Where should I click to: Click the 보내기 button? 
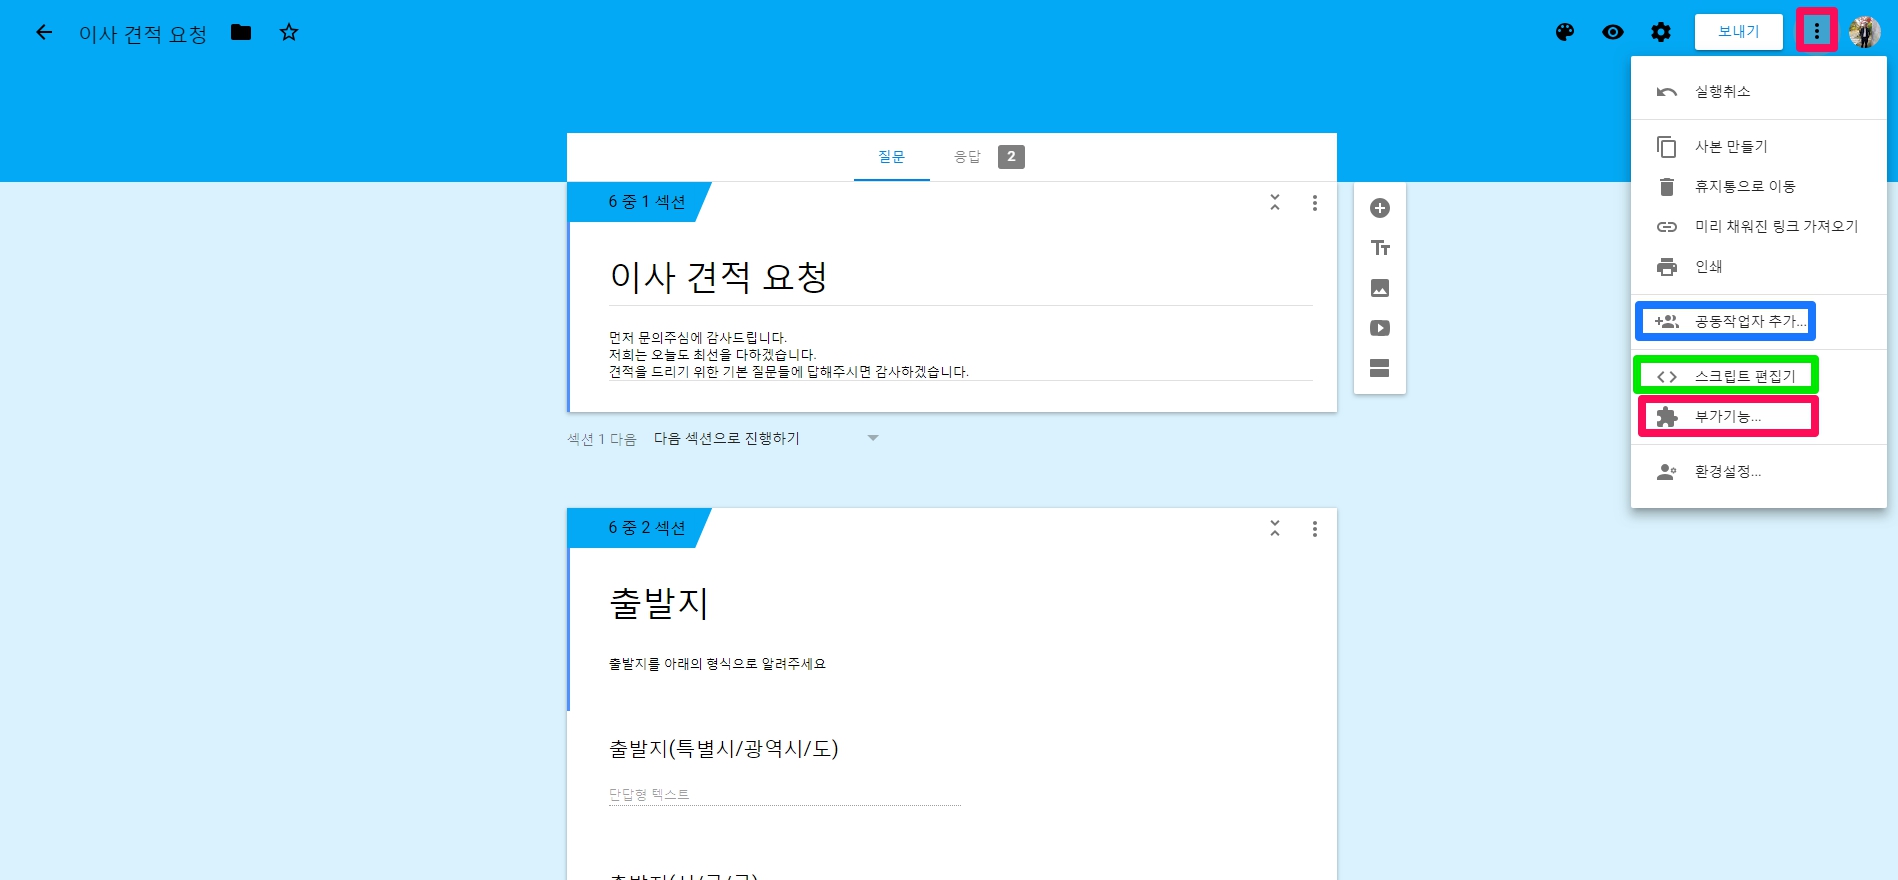pos(1739,32)
